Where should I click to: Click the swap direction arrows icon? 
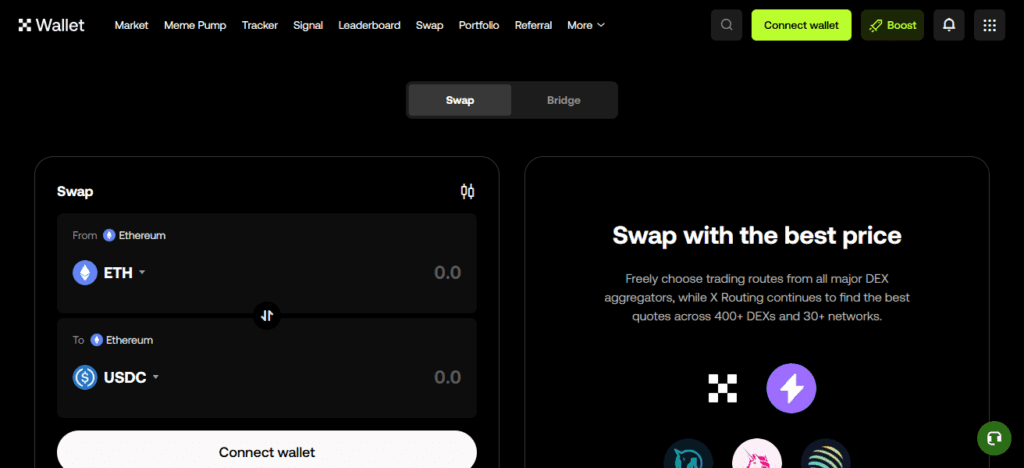[x=267, y=315]
